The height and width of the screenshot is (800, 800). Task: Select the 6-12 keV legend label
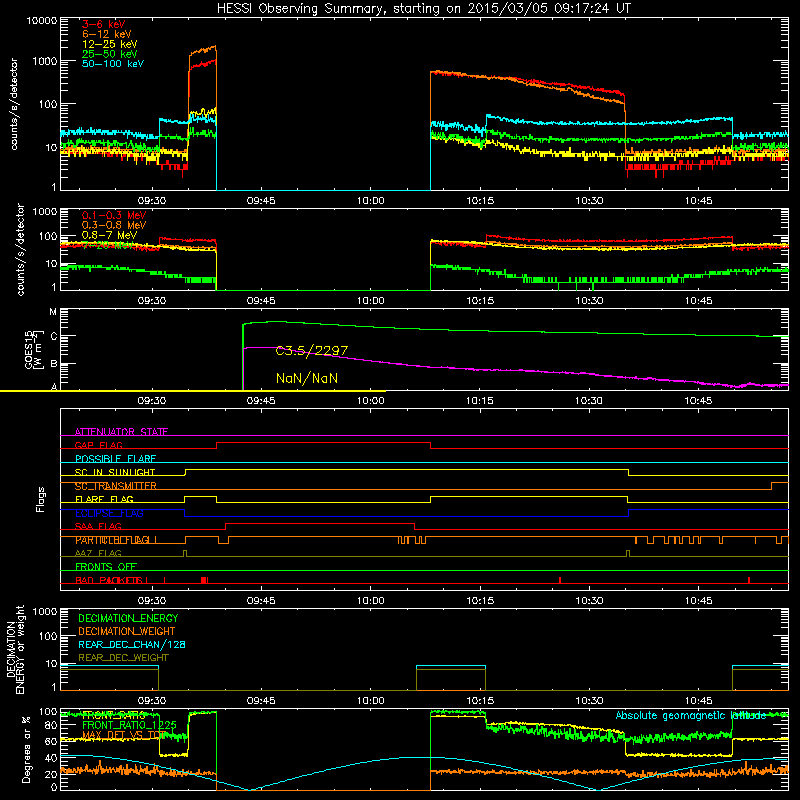tap(107, 34)
